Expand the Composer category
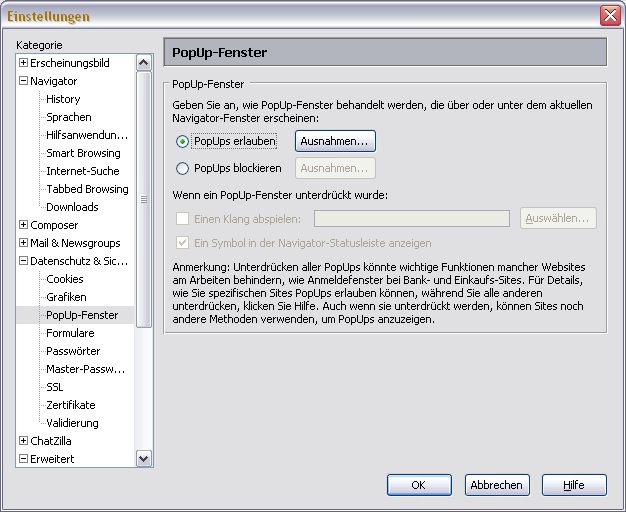The height and width of the screenshot is (512, 626). (24, 224)
